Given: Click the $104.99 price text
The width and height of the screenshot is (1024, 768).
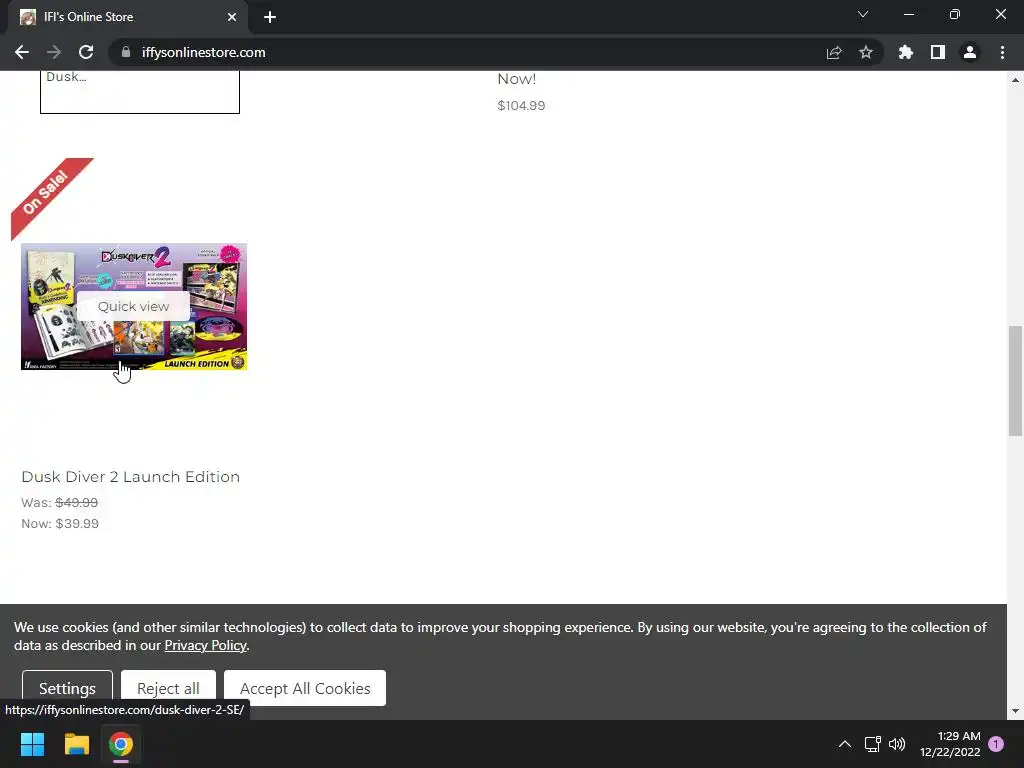Looking at the screenshot, I should (x=521, y=105).
